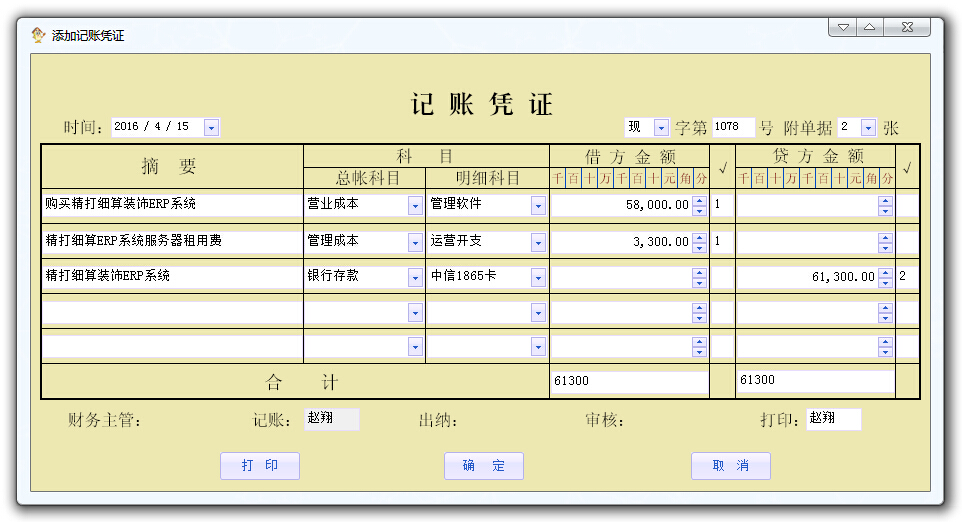Viewport: 962px width, 522px height.
Task: Click the empty summary field in fourth row
Action: [172, 312]
